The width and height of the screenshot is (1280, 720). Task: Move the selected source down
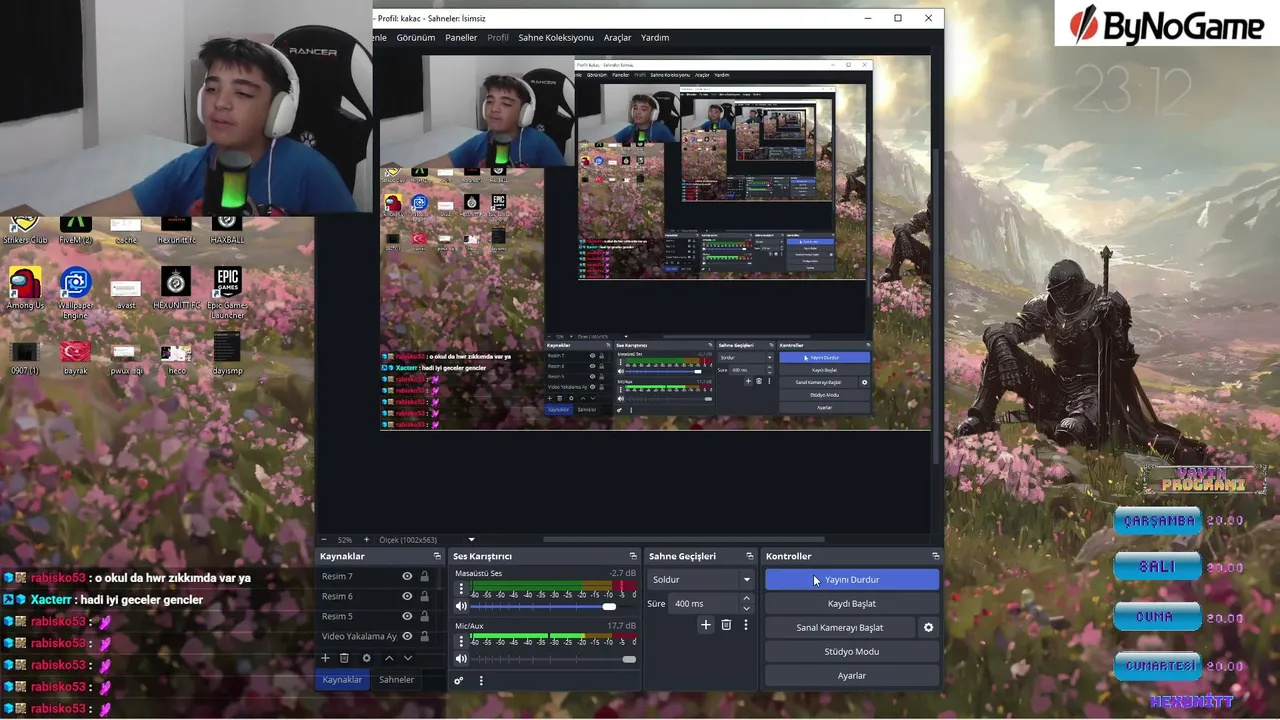coord(407,658)
